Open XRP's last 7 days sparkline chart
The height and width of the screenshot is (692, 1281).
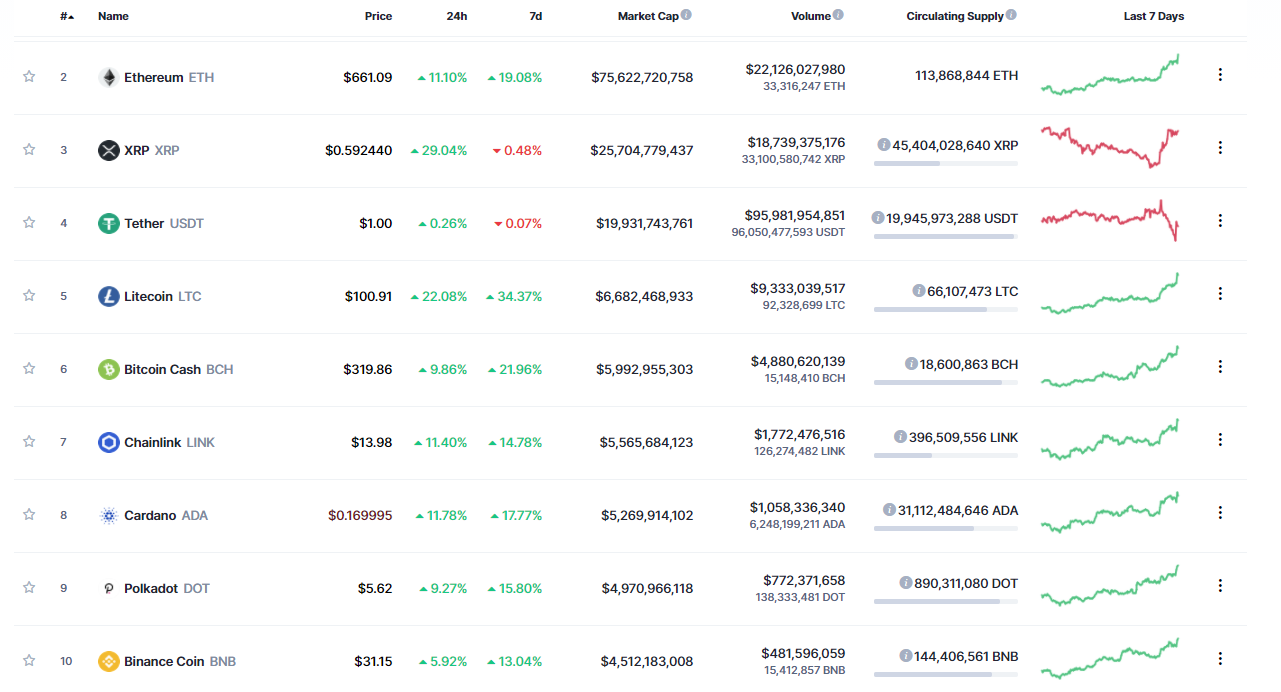pos(1110,147)
